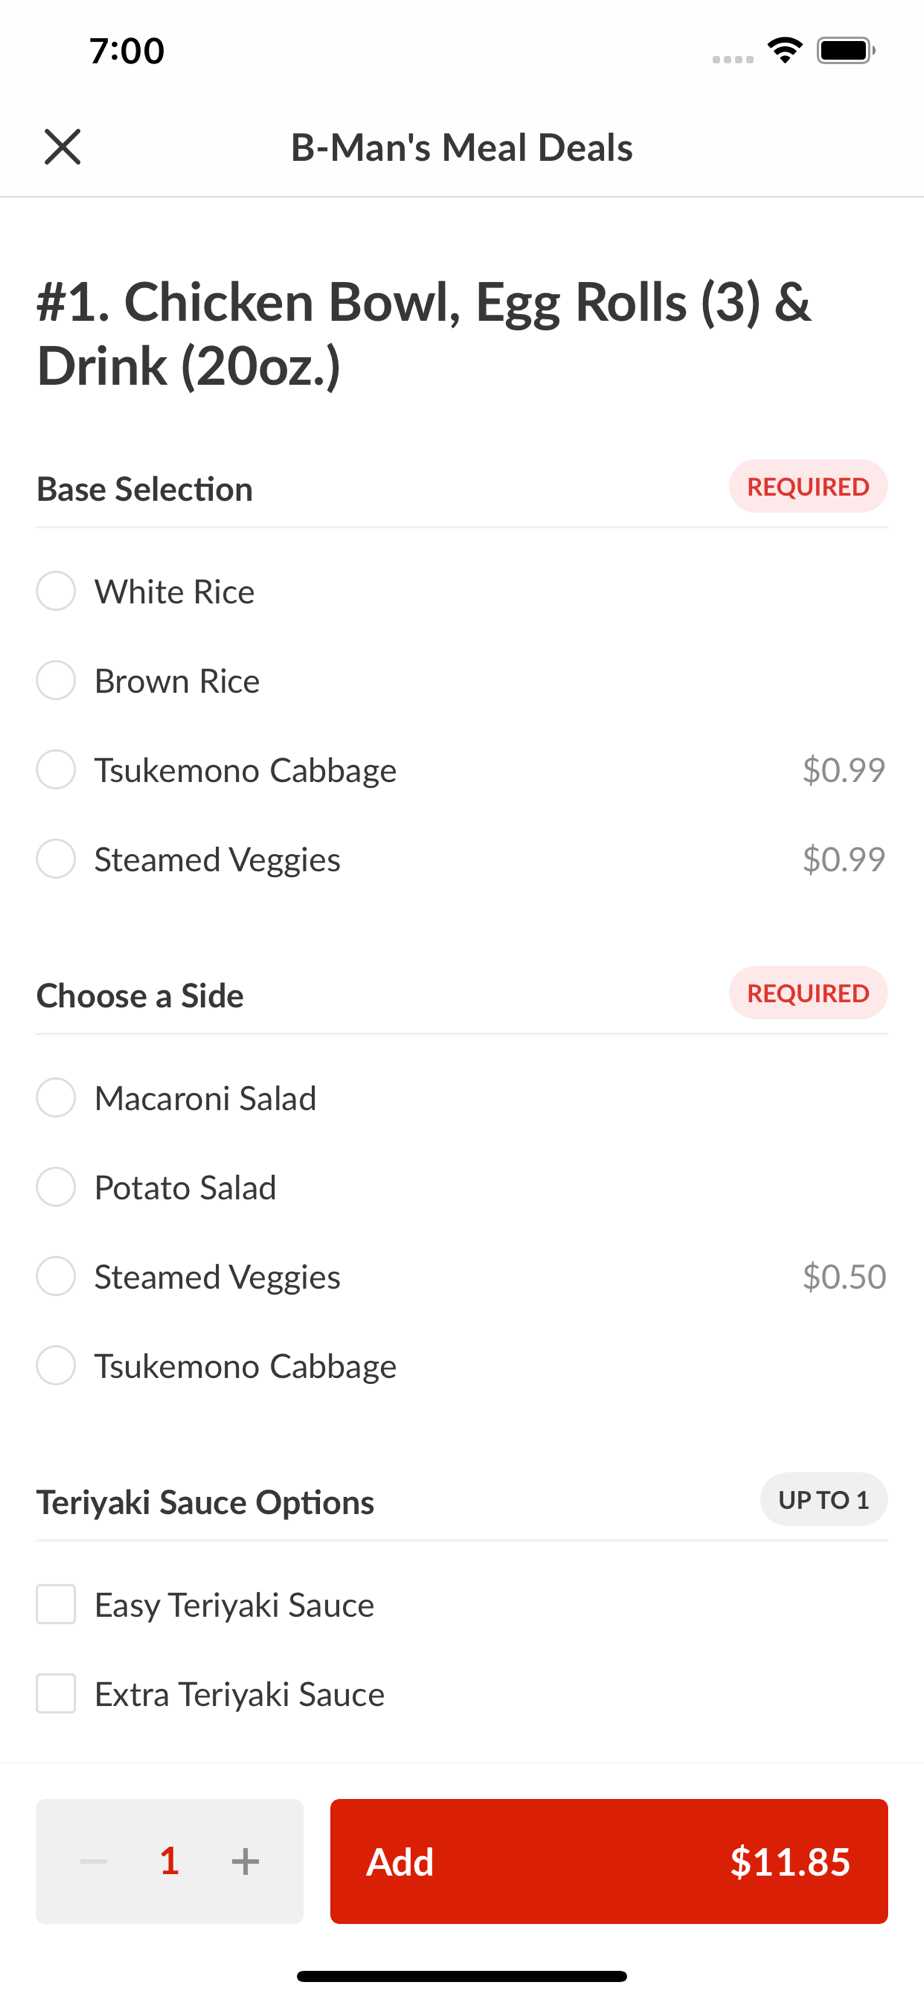Pick Tsukemono Cabbage base for $0.99
Screen dimensions: 924x2000
coord(56,770)
